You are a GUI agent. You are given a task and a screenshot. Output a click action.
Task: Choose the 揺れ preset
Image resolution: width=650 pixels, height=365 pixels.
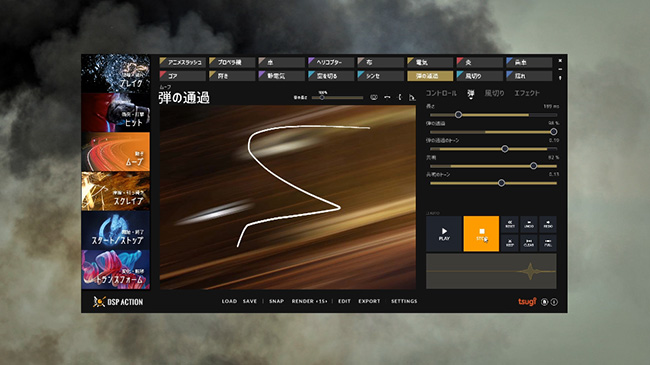click(x=529, y=76)
